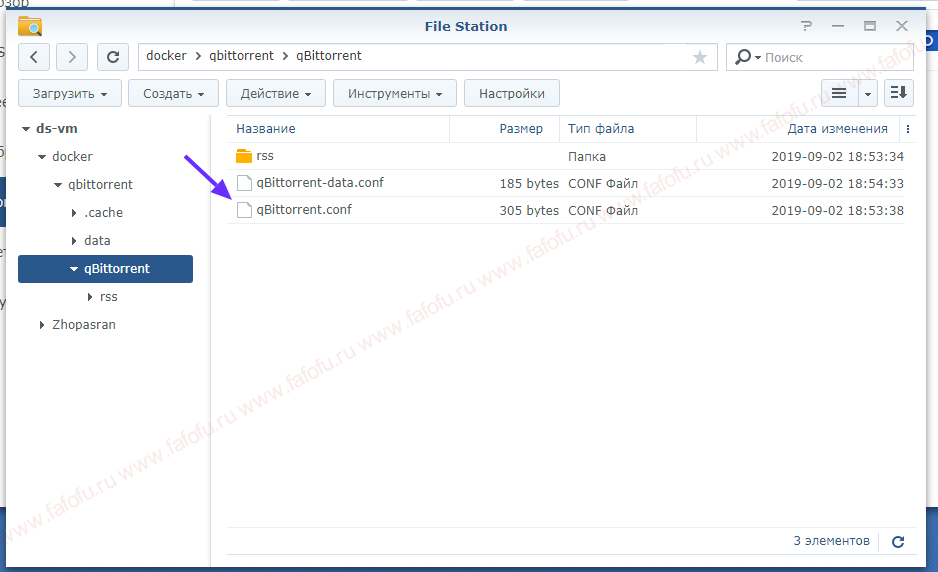Viewport: 938px width, 572px height.
Task: Collapse the selected qBittorrent tree node
Action: [x=74, y=269]
